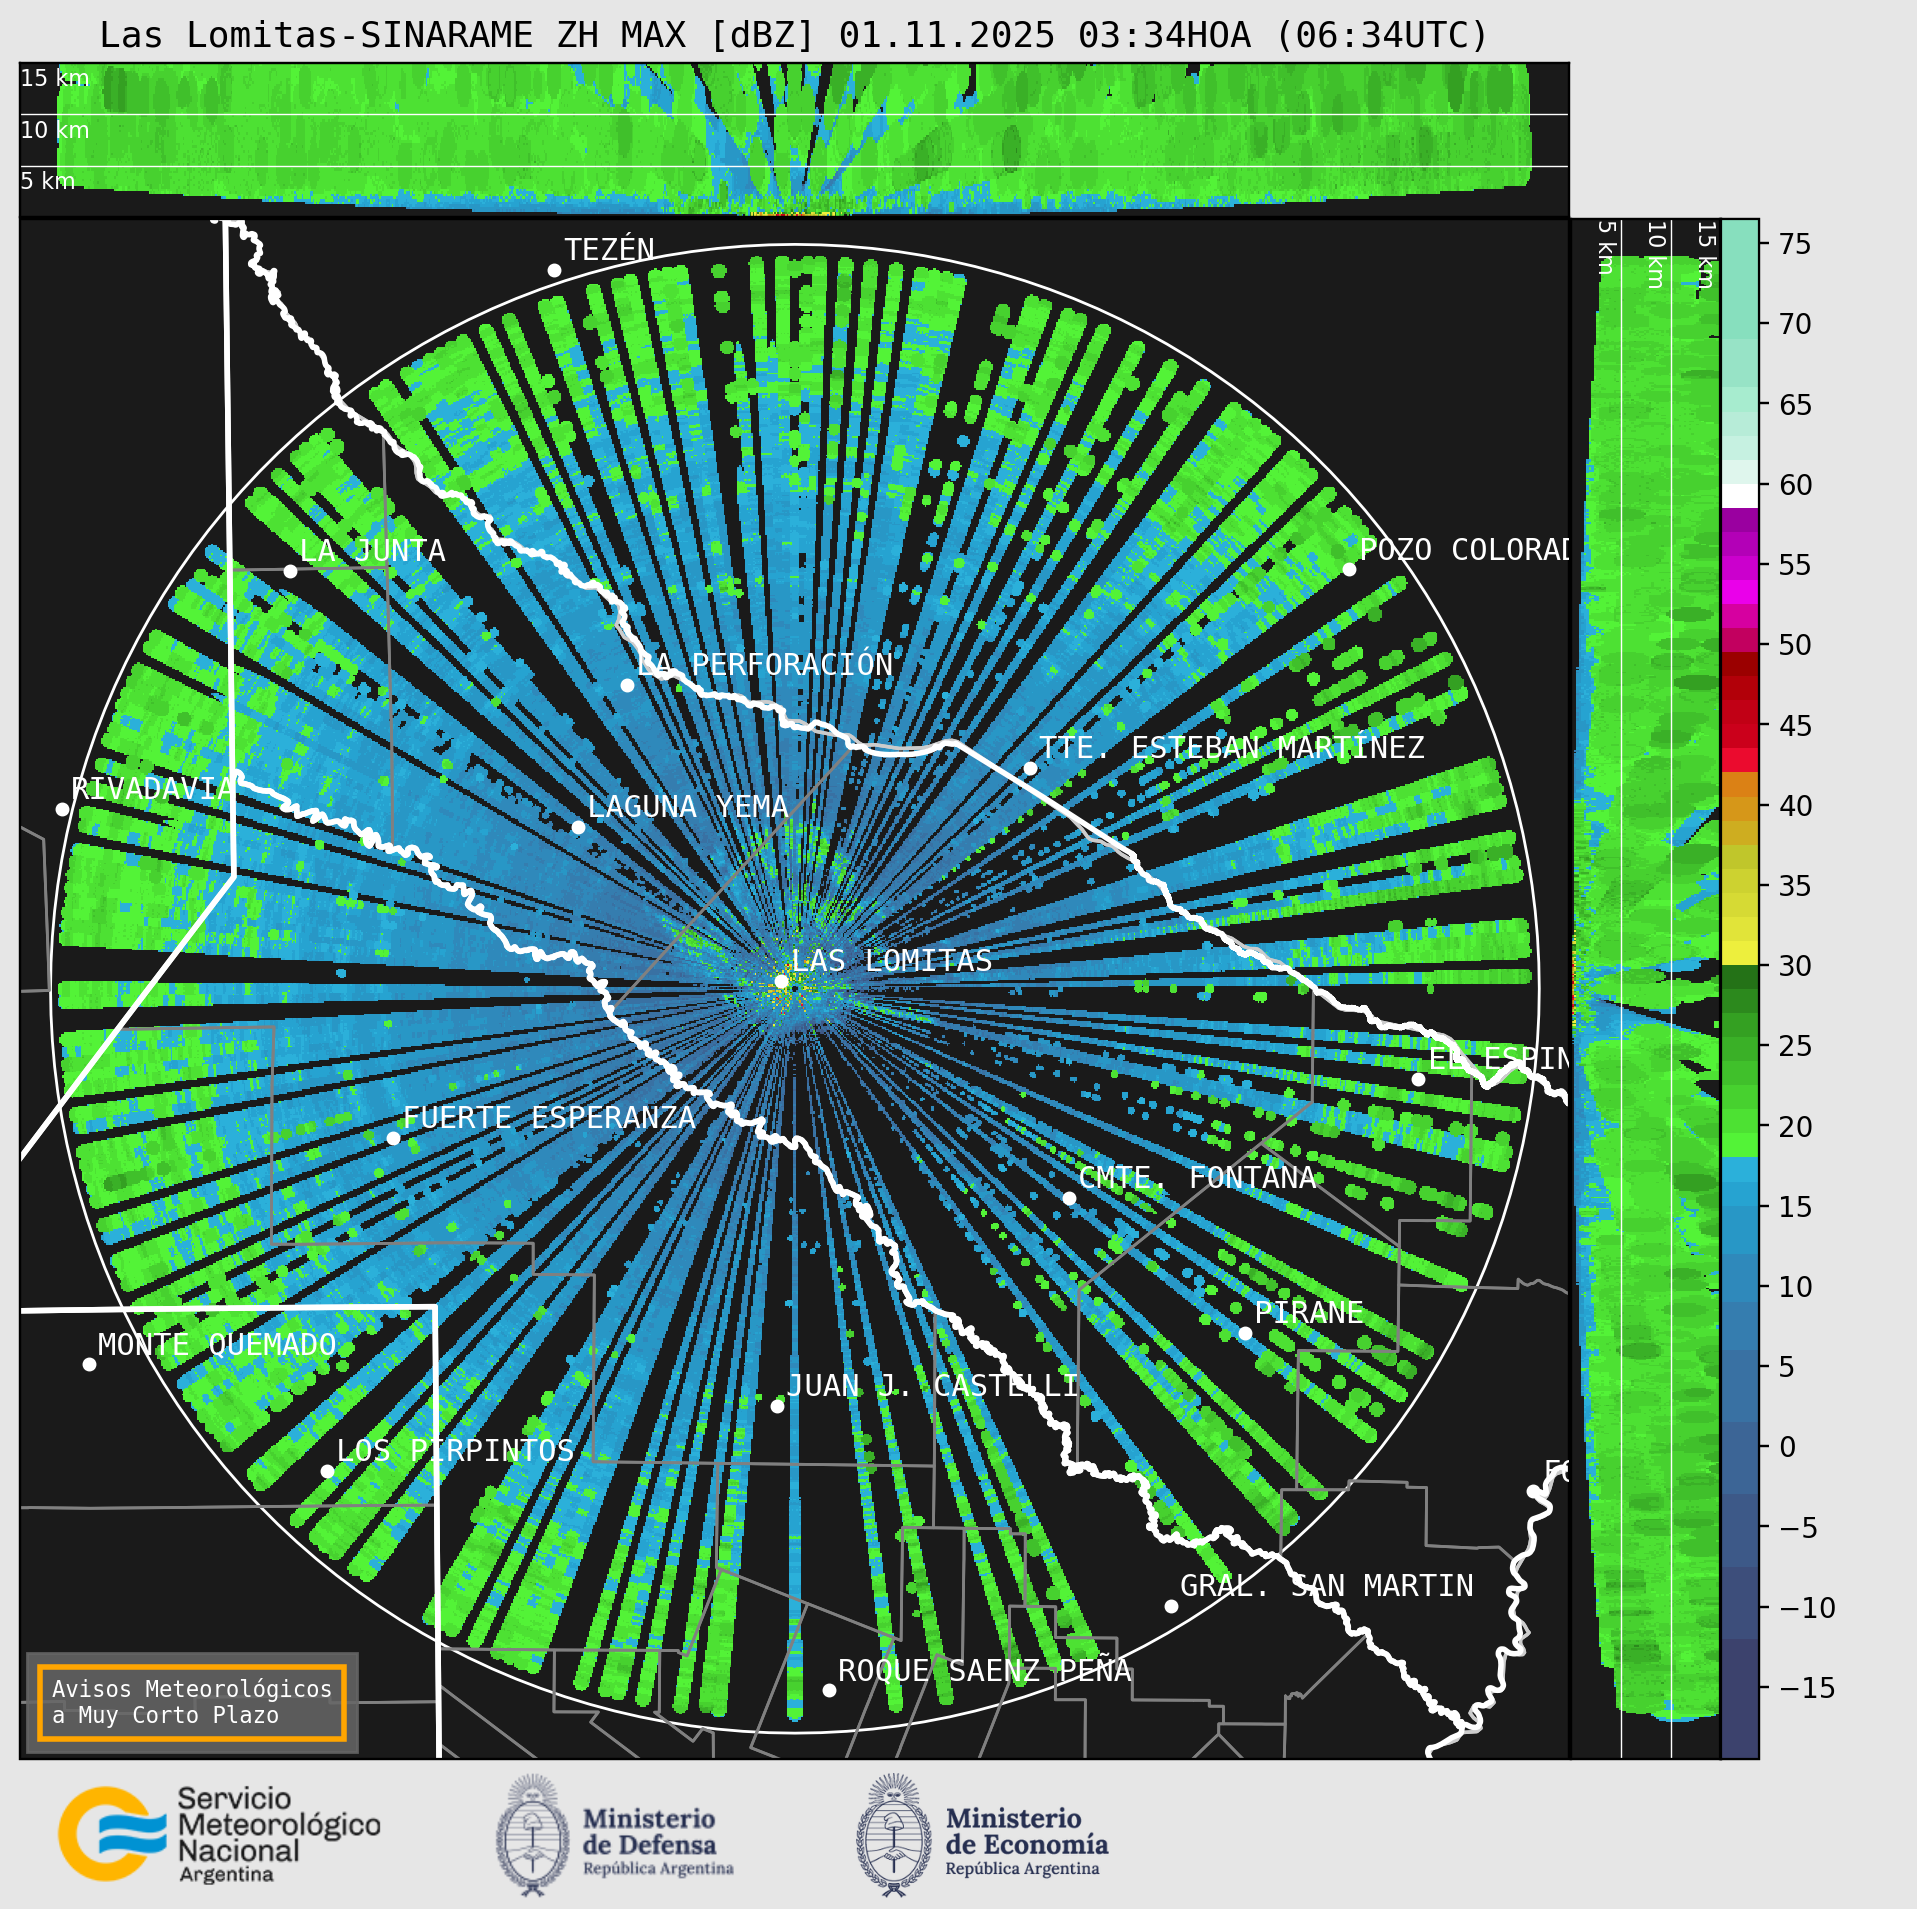This screenshot has width=1917, height=1909.
Task: Click the Servicio Meteorológico Nacional logo
Action: click(x=219, y=1835)
